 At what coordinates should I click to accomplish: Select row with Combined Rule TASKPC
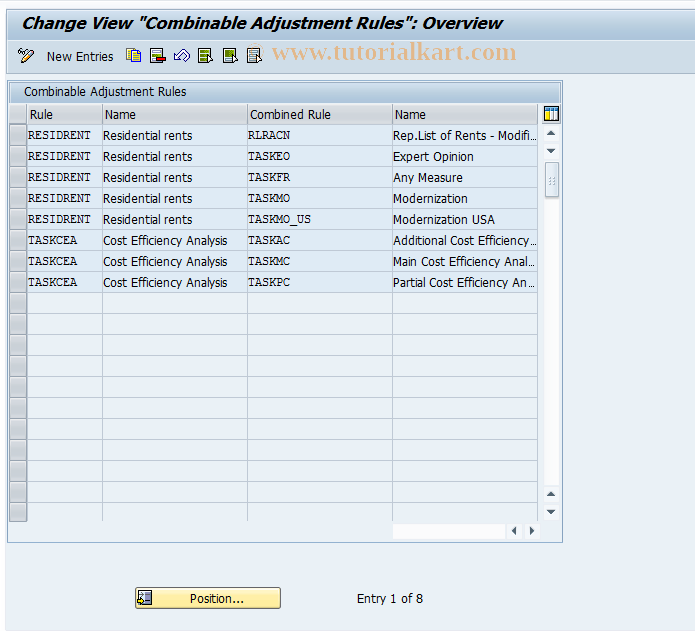(x=18, y=282)
